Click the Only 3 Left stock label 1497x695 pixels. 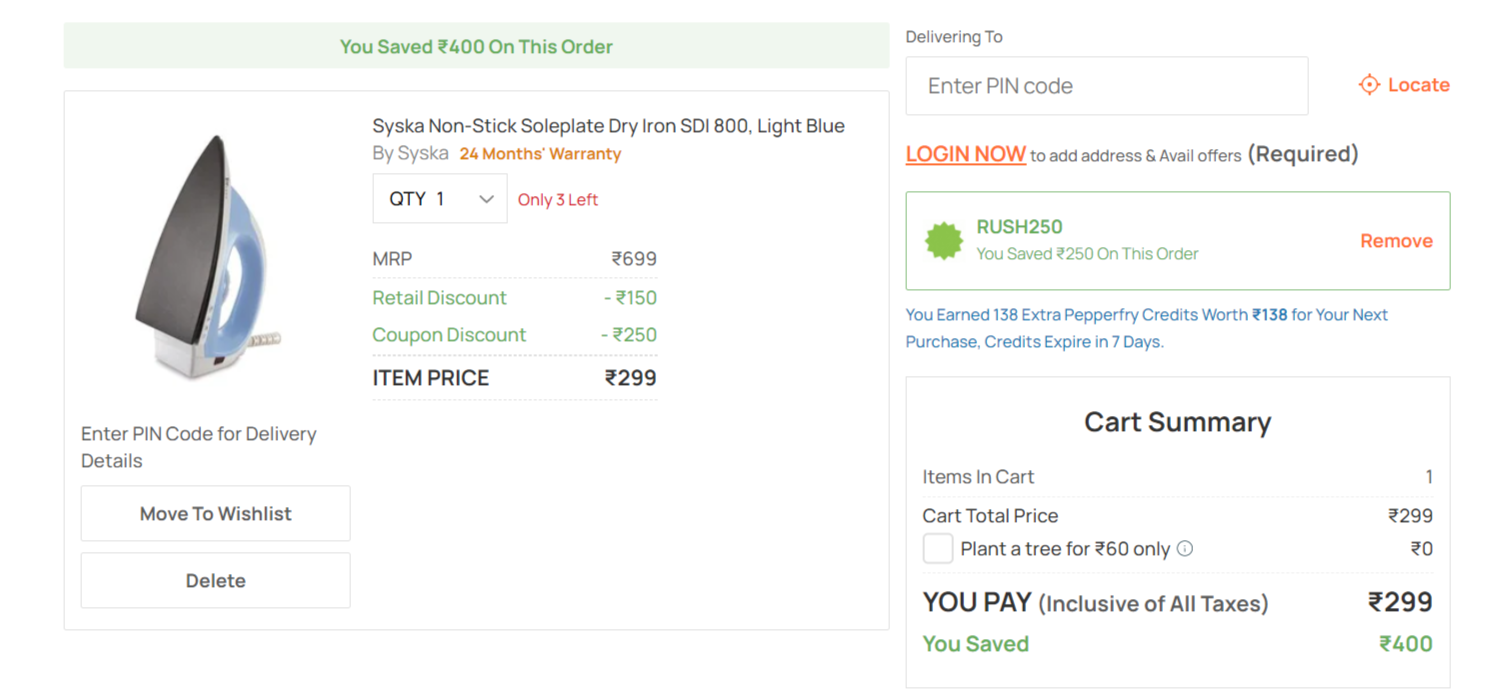pos(558,200)
